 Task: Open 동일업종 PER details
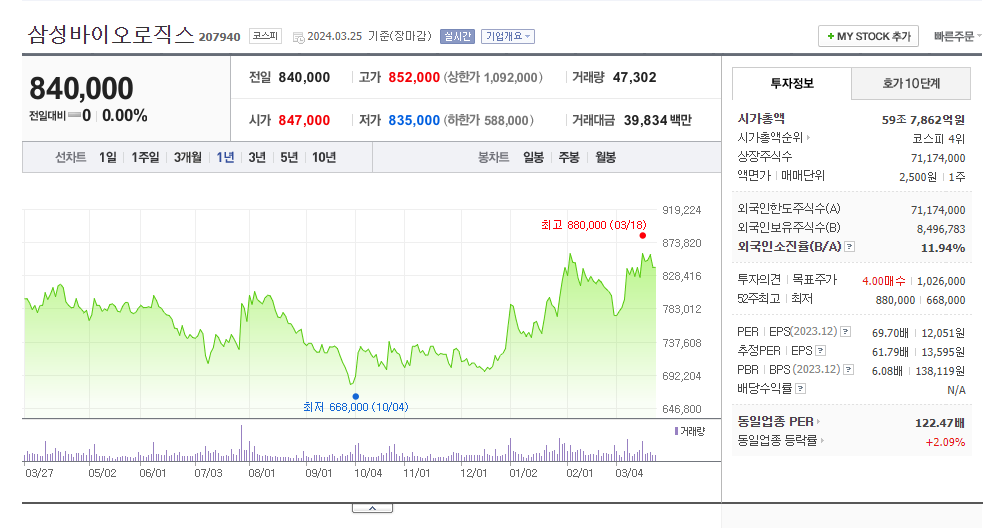click(778, 421)
